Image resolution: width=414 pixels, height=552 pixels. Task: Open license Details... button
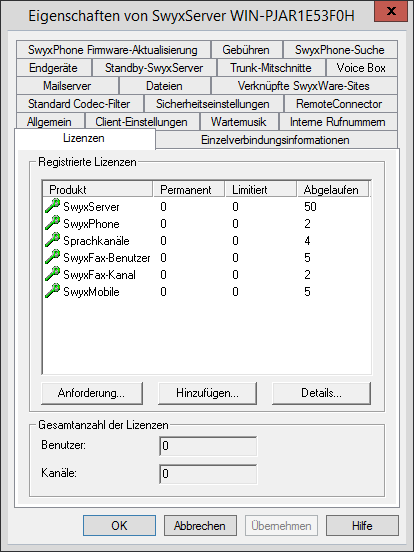pos(321,393)
